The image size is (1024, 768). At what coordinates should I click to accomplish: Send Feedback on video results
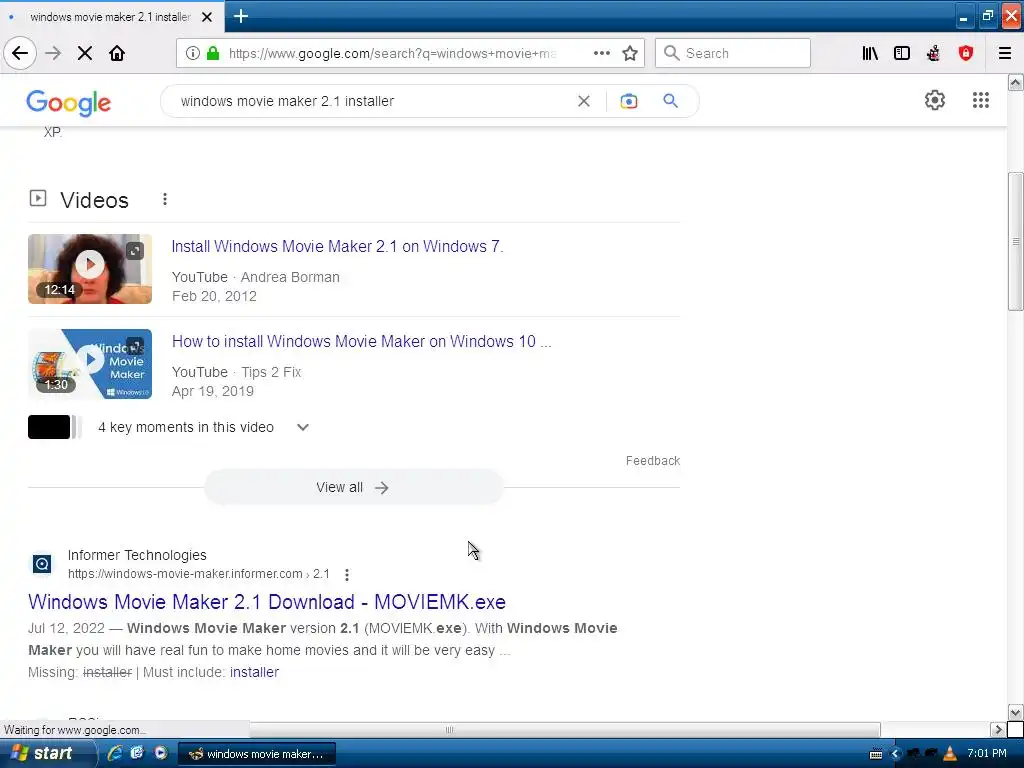pos(652,460)
